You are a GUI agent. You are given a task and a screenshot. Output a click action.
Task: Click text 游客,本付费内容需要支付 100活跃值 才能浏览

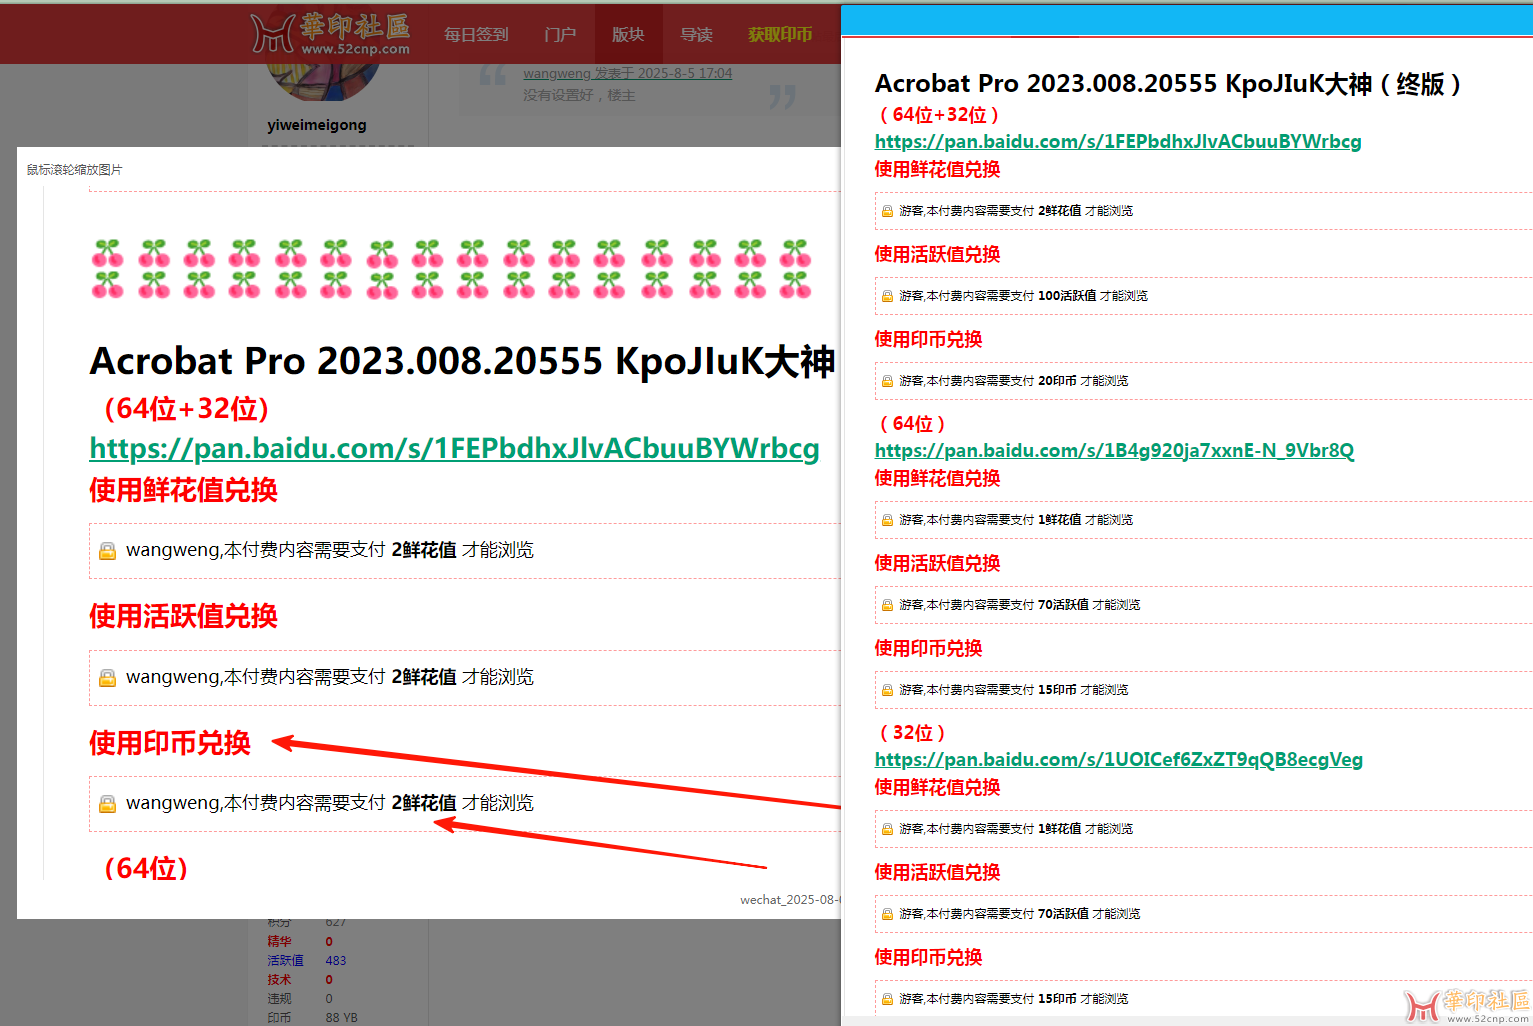[x=1023, y=296]
